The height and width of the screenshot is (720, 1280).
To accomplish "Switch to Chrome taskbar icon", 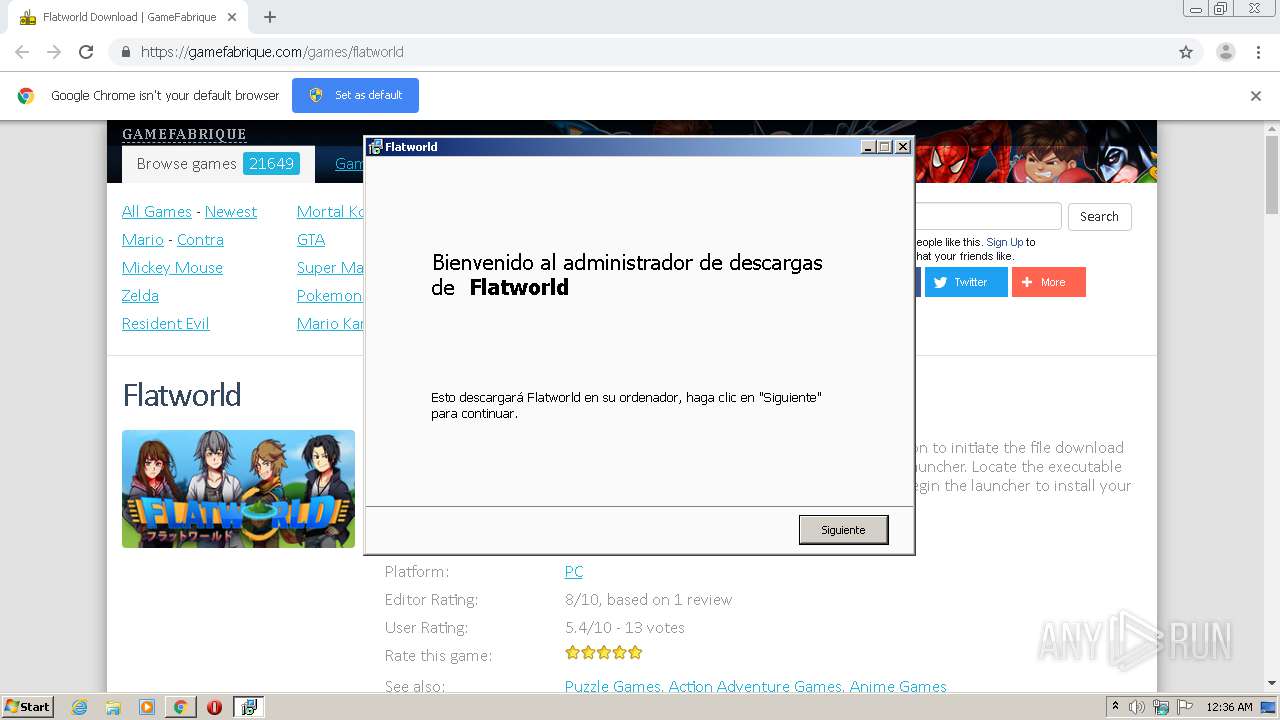I will click(180, 707).
